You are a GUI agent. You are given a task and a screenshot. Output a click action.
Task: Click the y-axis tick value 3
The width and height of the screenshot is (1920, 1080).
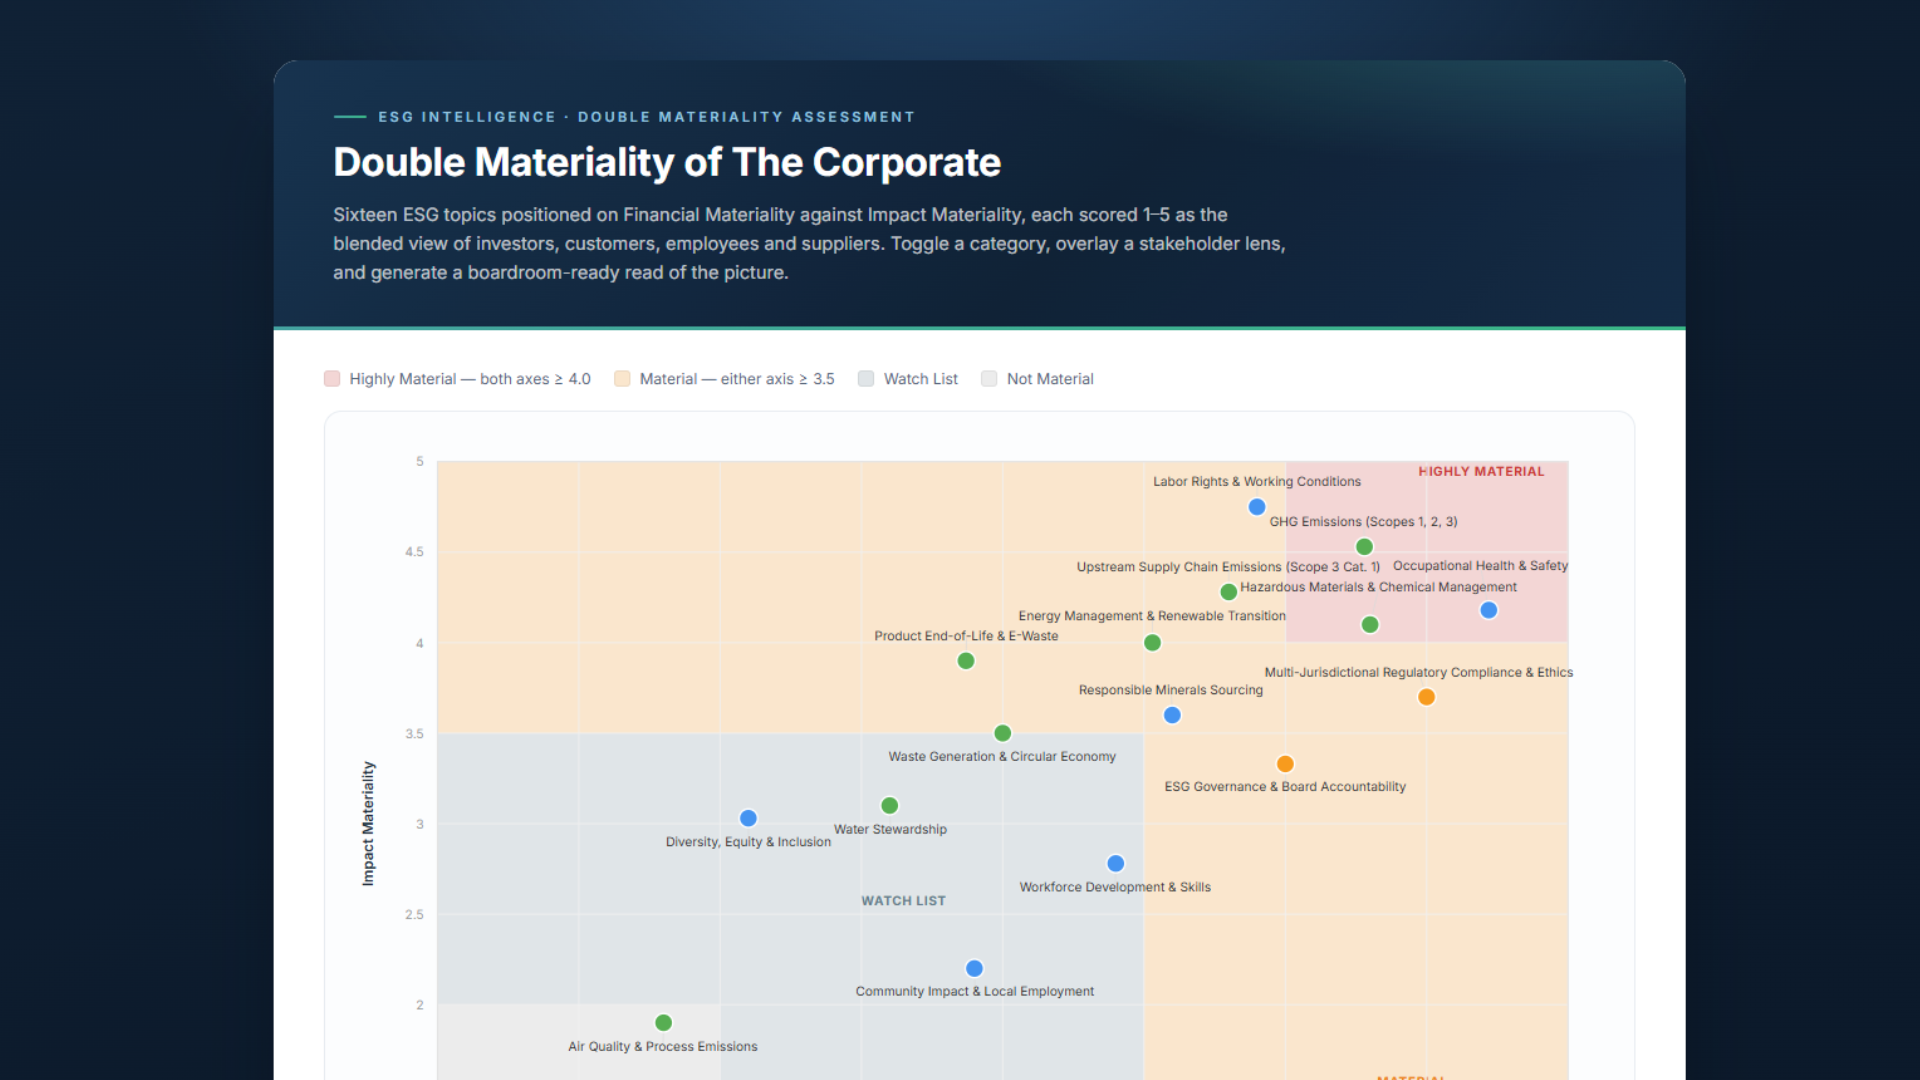click(420, 824)
